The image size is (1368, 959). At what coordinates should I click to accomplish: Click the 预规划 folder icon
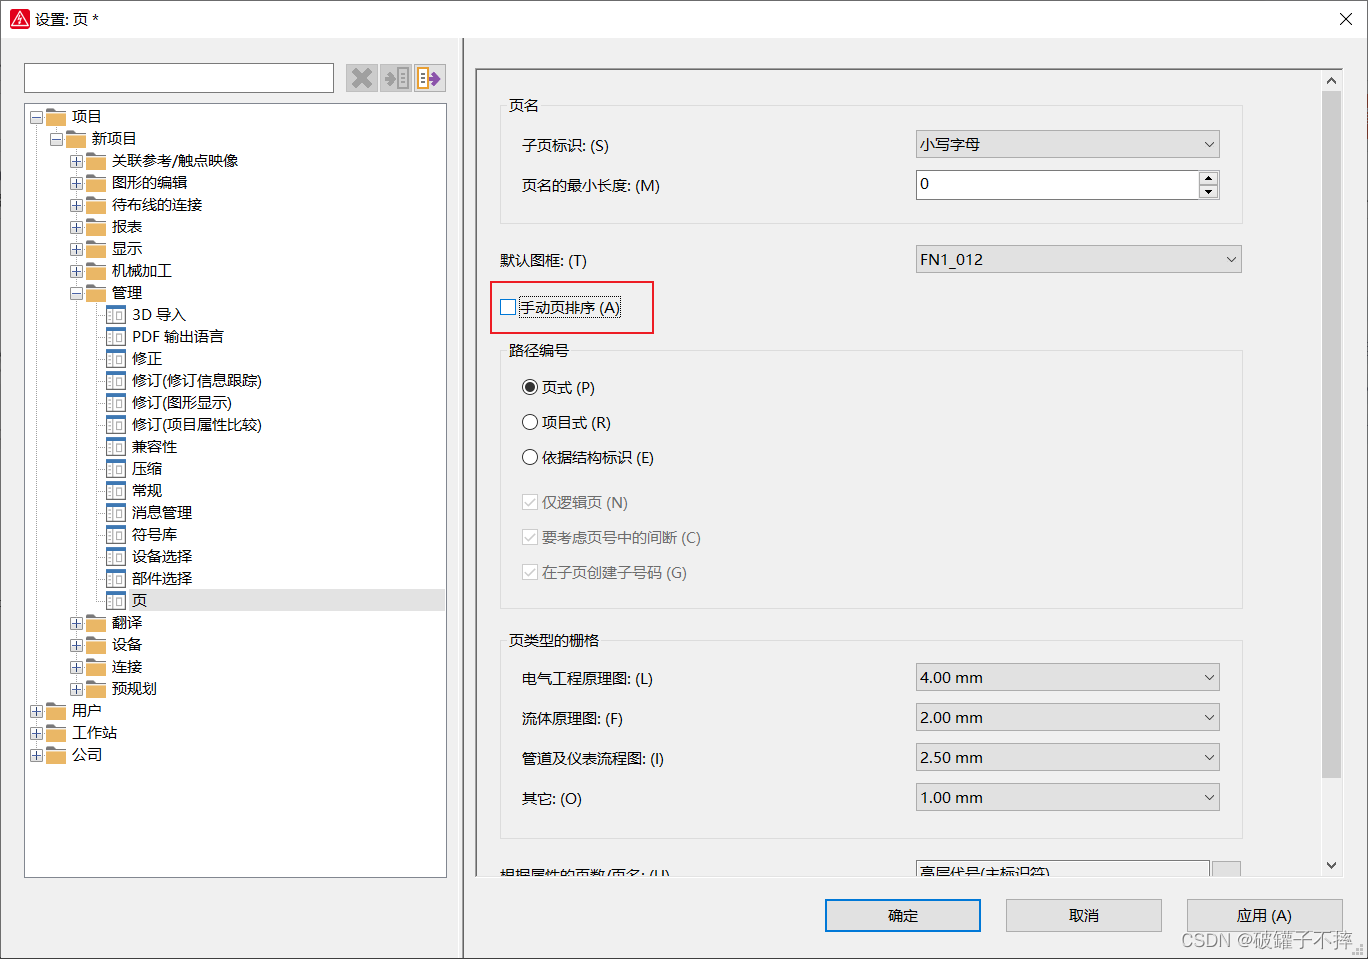96,689
